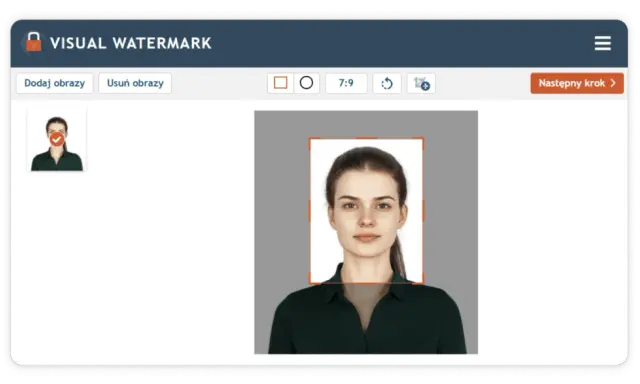
Task: Click the rotate image icon
Action: click(387, 83)
